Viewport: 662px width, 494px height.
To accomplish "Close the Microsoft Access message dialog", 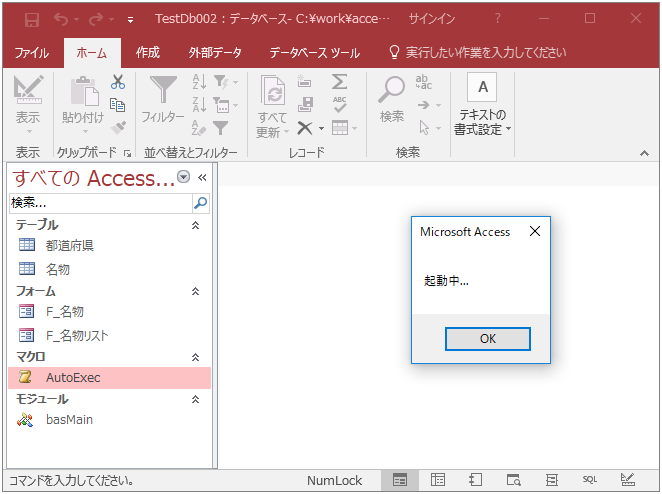I will pyautogui.click(x=535, y=231).
